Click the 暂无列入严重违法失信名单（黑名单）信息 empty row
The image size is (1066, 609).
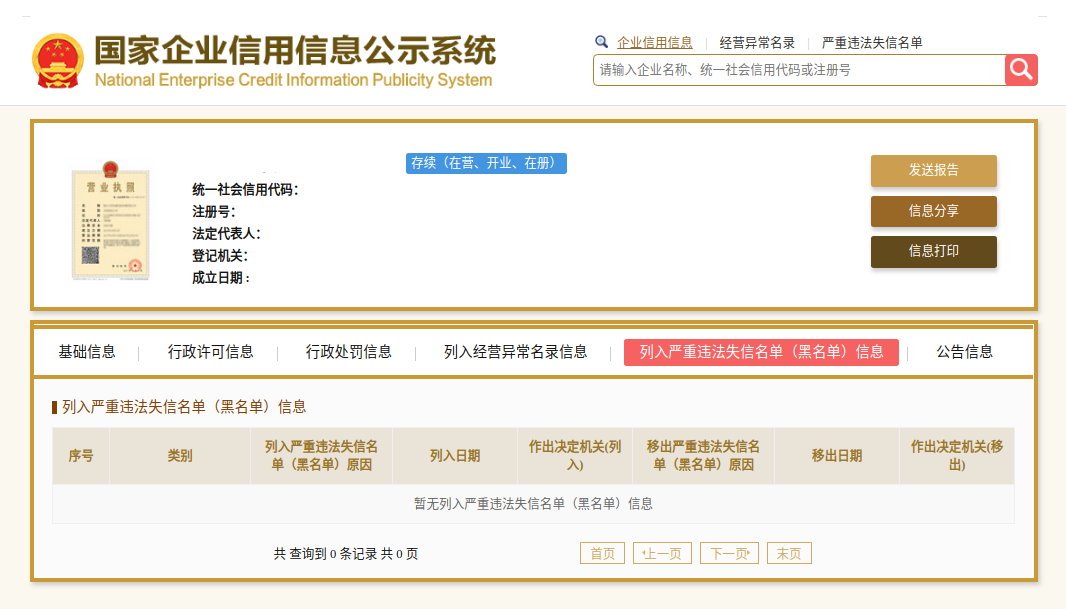(x=534, y=504)
